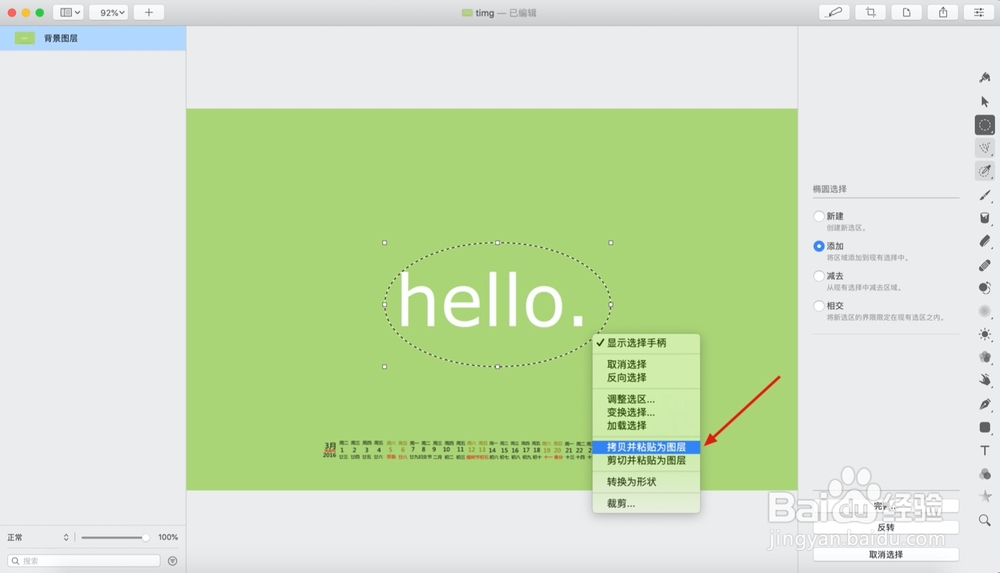Viewport: 1000px width, 573px height.
Task: Click the brush icon in the top toolbar
Action: click(x=834, y=12)
